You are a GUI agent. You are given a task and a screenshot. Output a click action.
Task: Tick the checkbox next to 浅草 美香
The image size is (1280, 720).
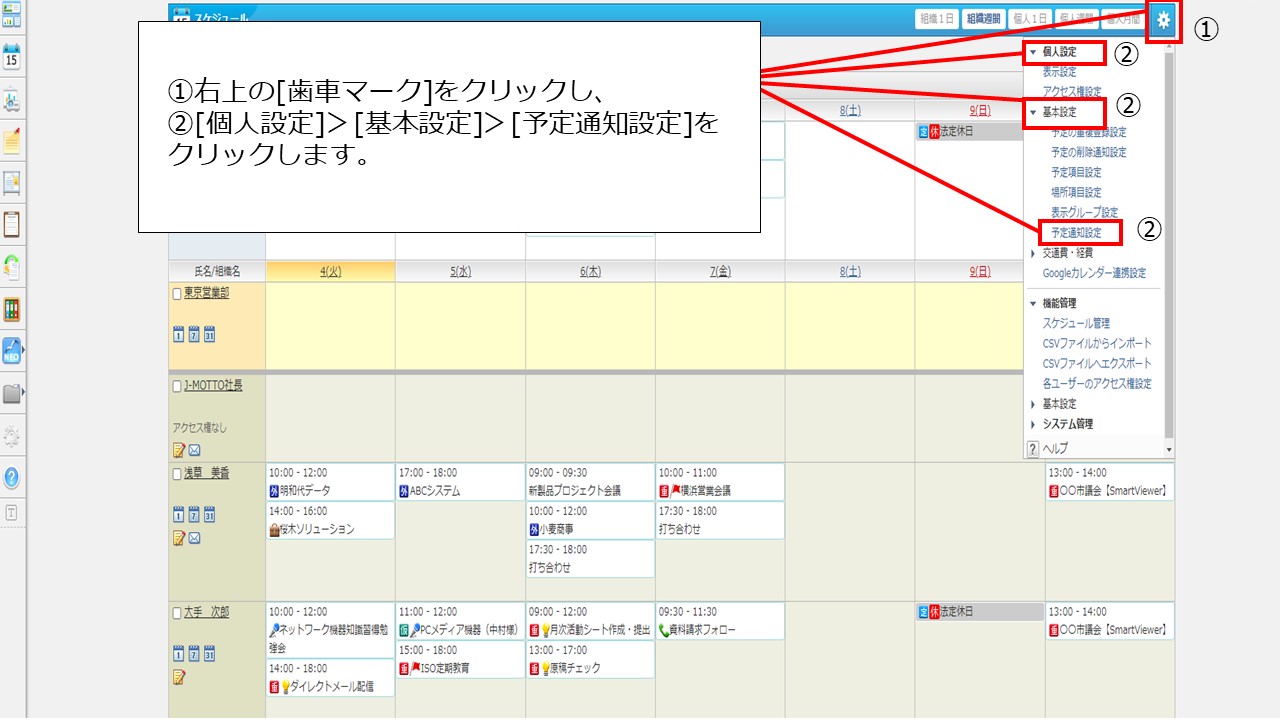click(177, 474)
